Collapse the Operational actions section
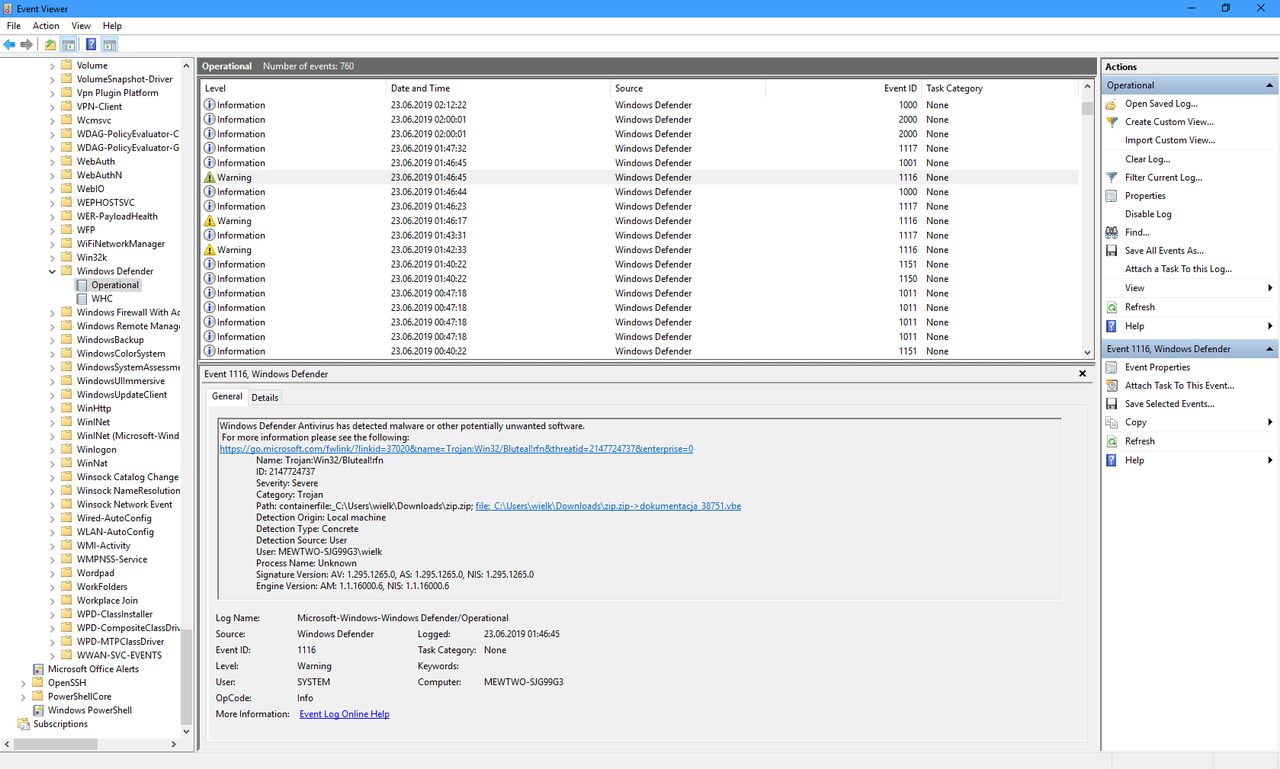Viewport: 1280px width, 769px height. 1270,86
